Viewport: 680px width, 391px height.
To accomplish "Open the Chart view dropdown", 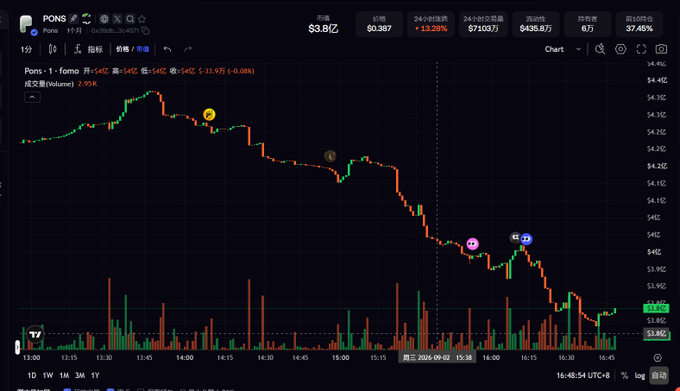I will 562,49.
